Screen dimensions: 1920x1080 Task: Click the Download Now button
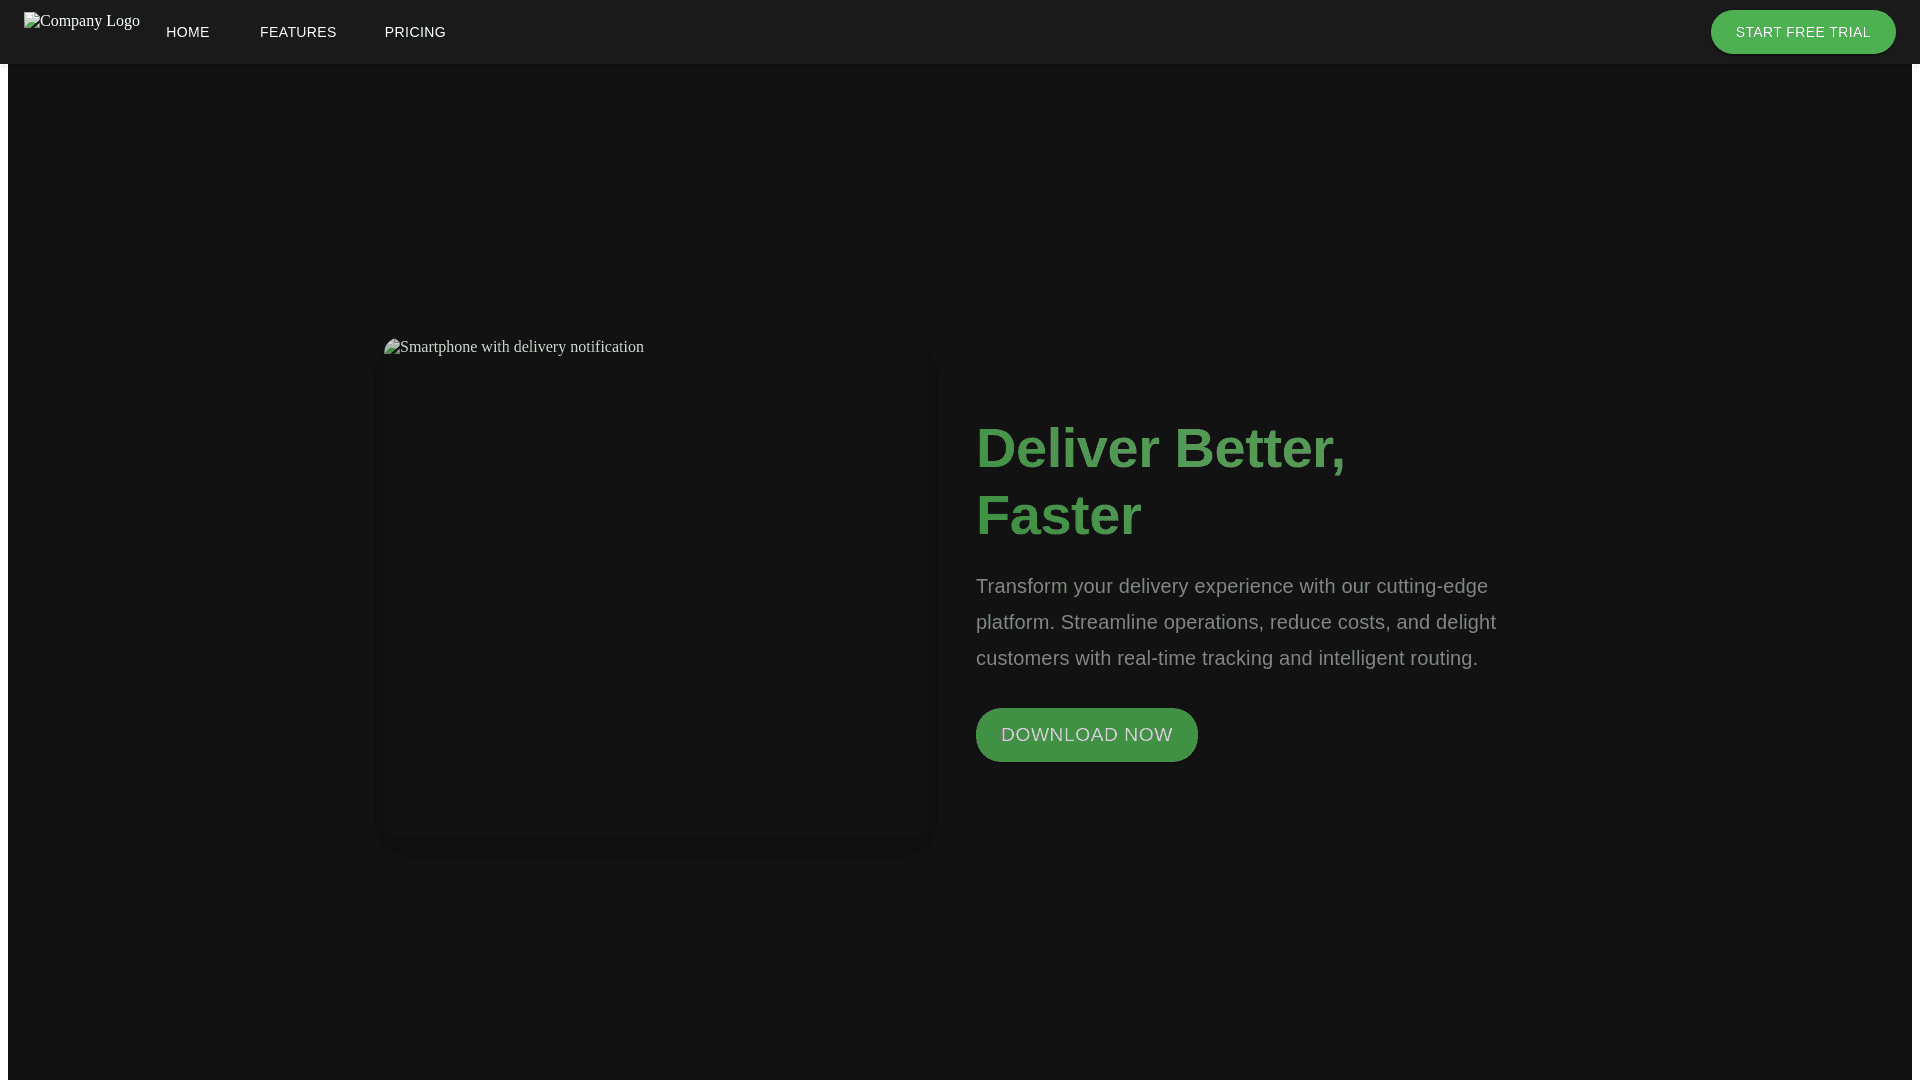[x=1086, y=735]
